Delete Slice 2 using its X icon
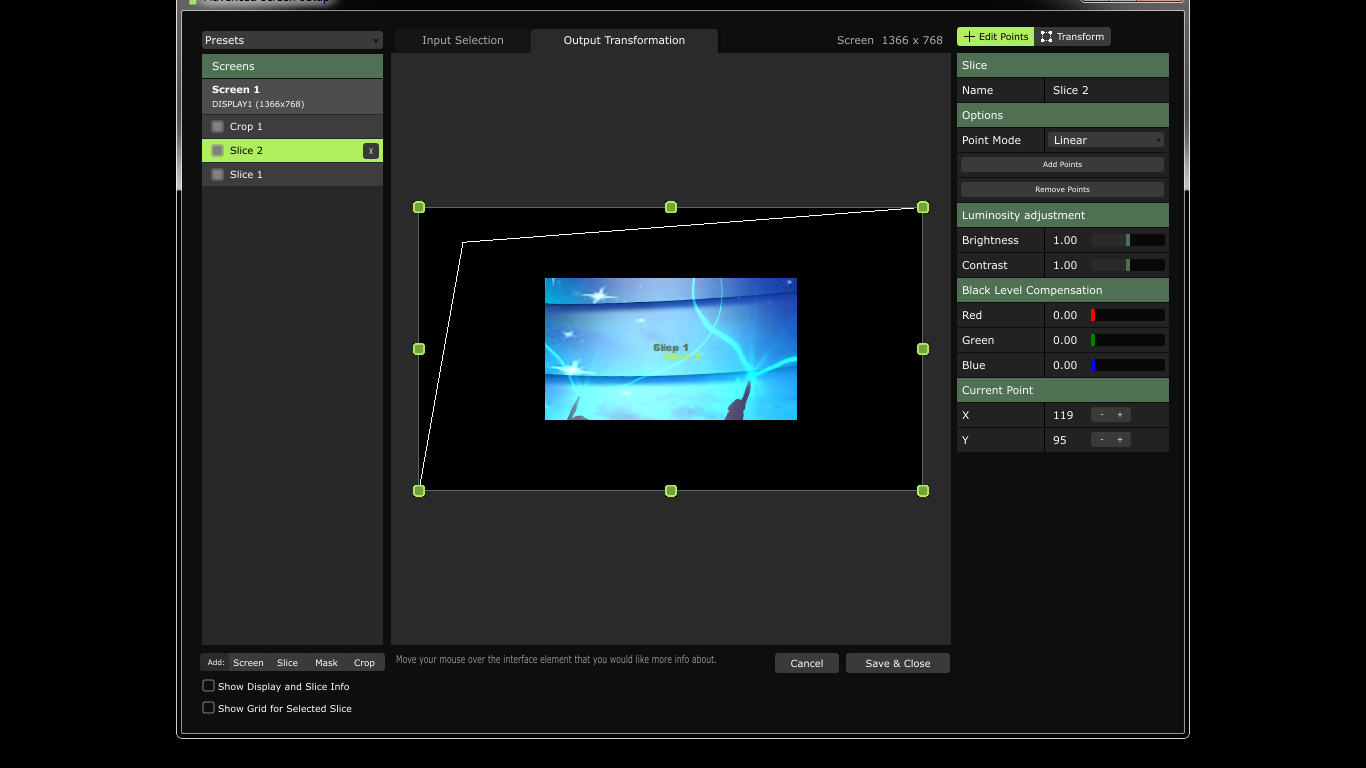The image size is (1366, 768). [371, 151]
